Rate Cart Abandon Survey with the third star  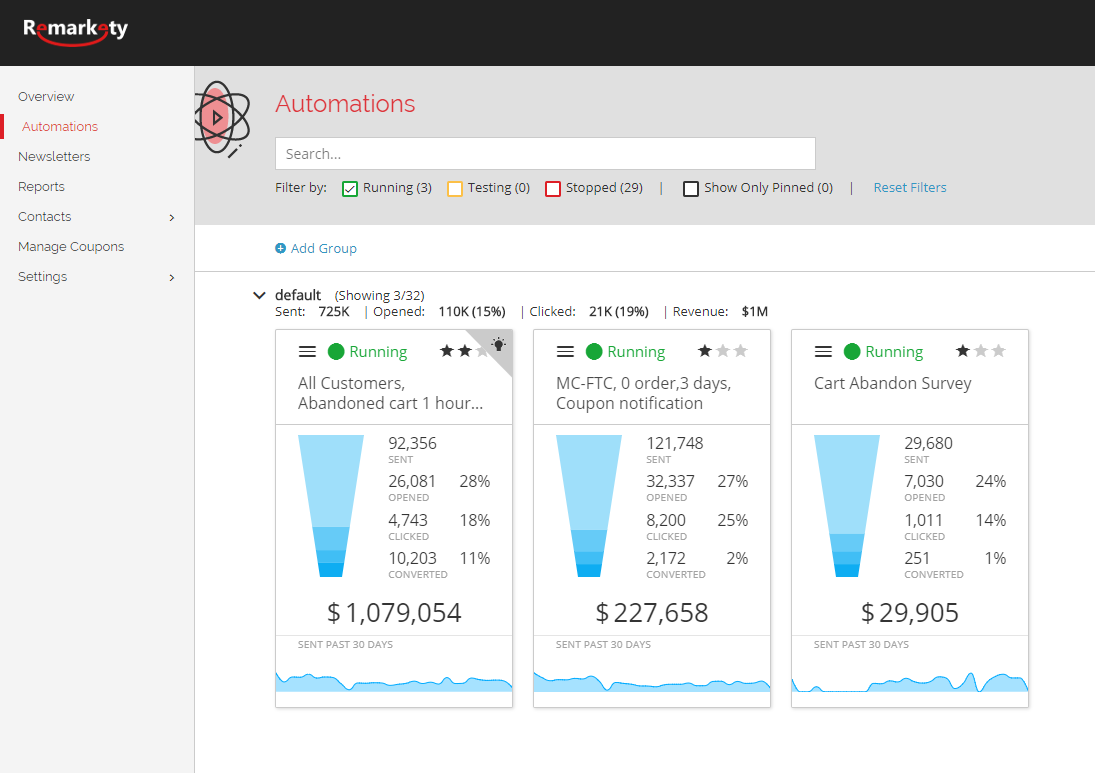998,350
